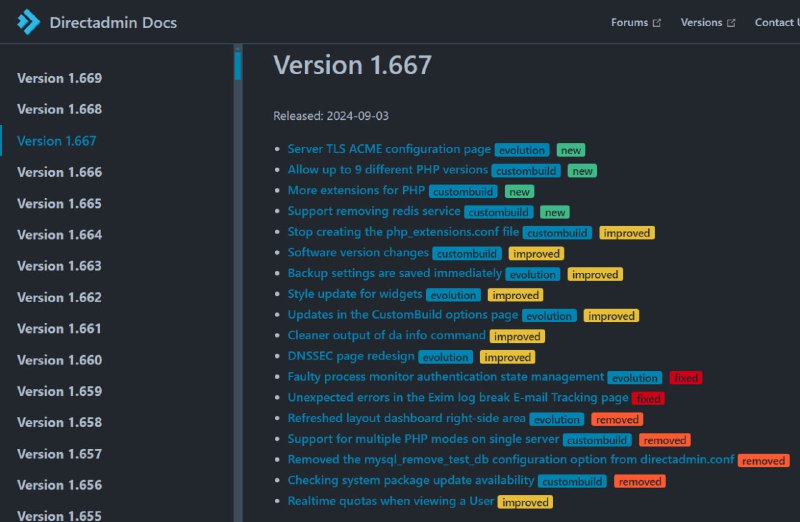Open Style update for widgets link
The image size is (800, 522).
pos(355,294)
